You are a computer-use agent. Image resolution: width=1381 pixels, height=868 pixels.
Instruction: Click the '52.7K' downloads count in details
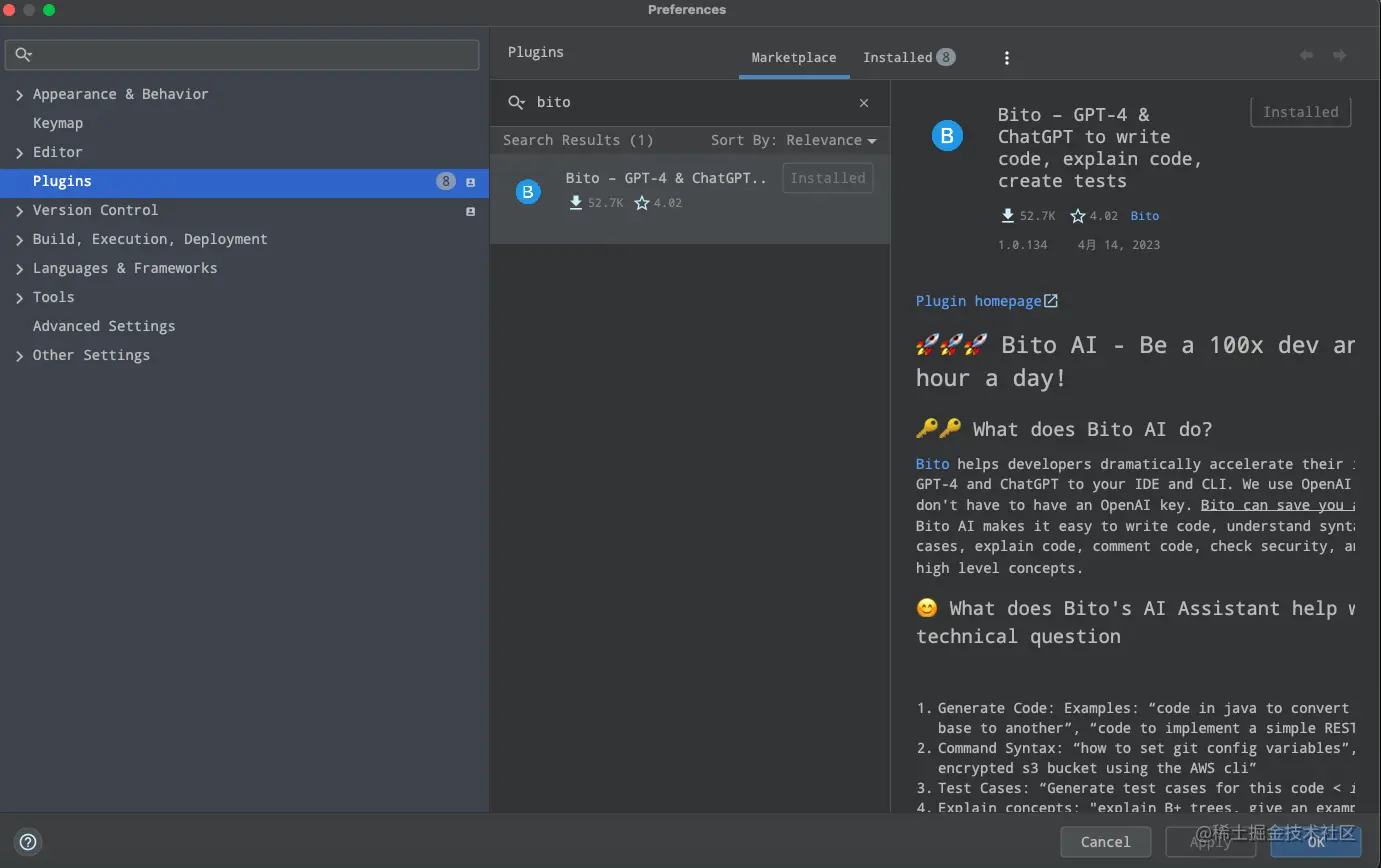pos(1038,216)
